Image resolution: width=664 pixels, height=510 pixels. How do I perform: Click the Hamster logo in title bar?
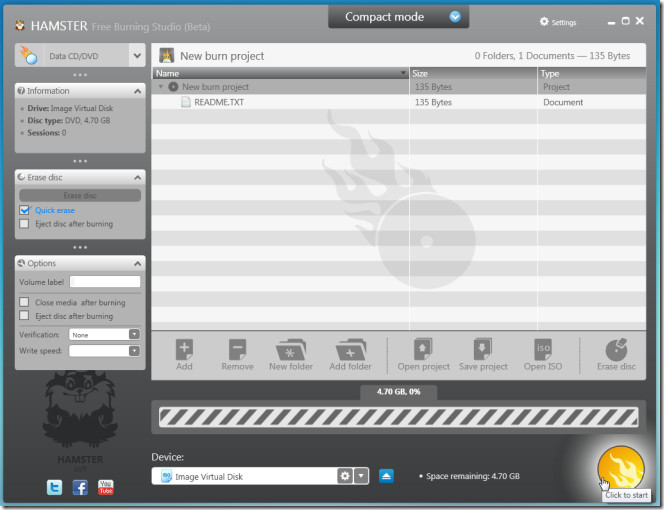(20, 26)
